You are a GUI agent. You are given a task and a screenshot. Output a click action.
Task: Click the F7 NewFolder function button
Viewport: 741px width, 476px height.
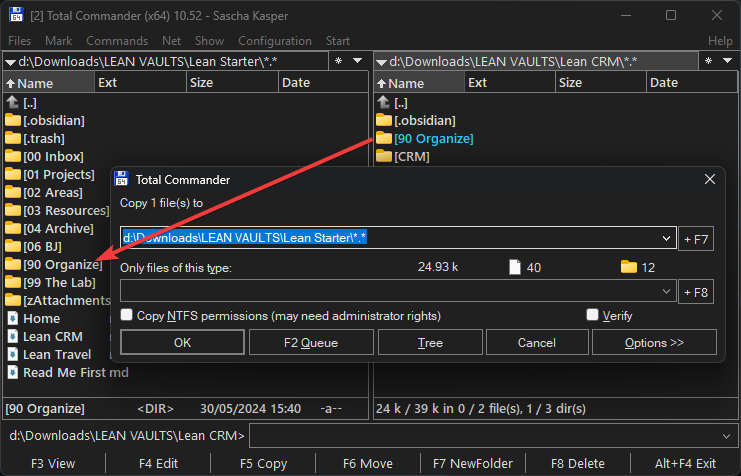pyautogui.click(x=473, y=464)
